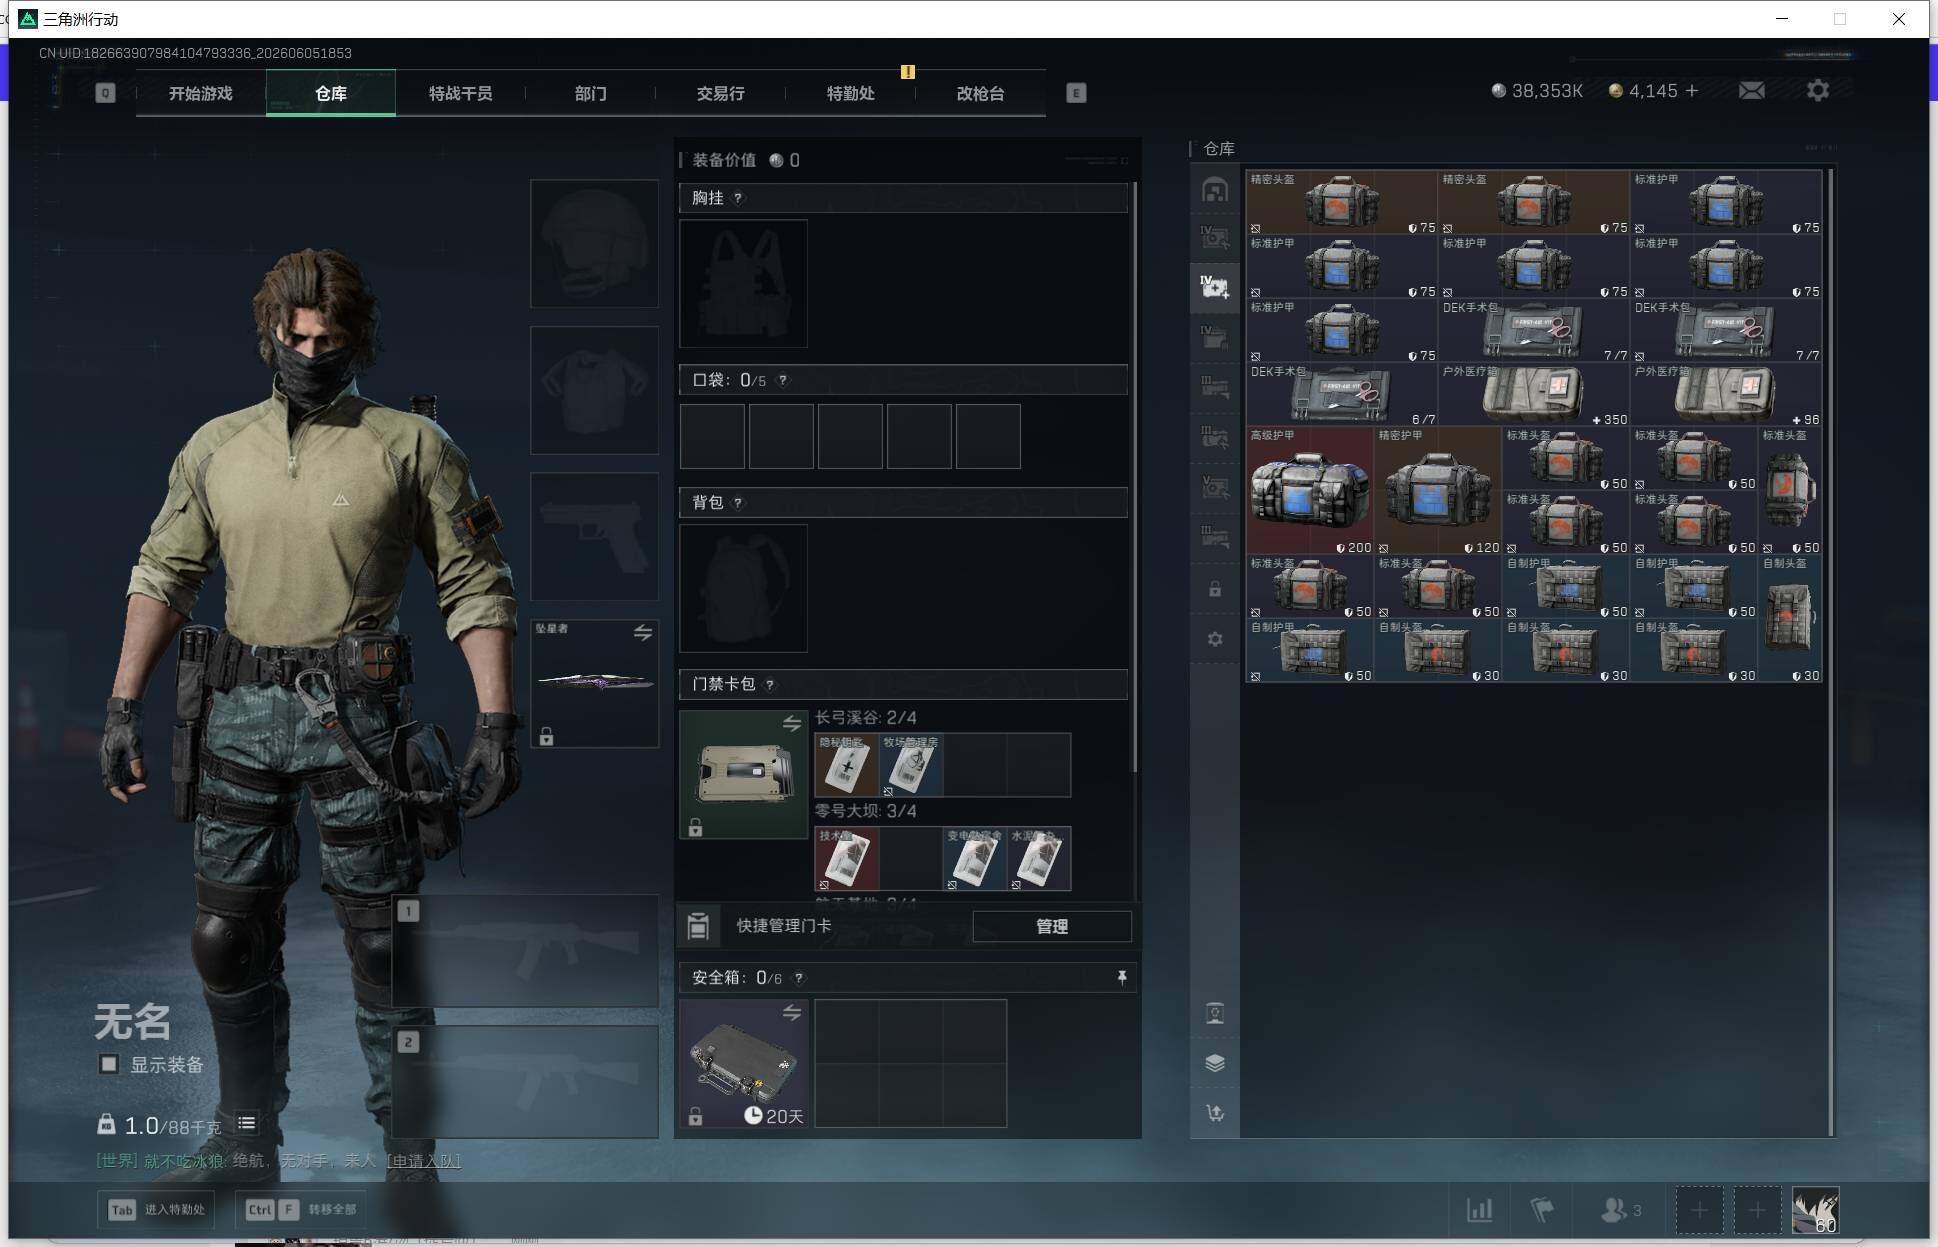Open the mail inbox envelope icon
1938x1247 pixels.
[x=1751, y=91]
